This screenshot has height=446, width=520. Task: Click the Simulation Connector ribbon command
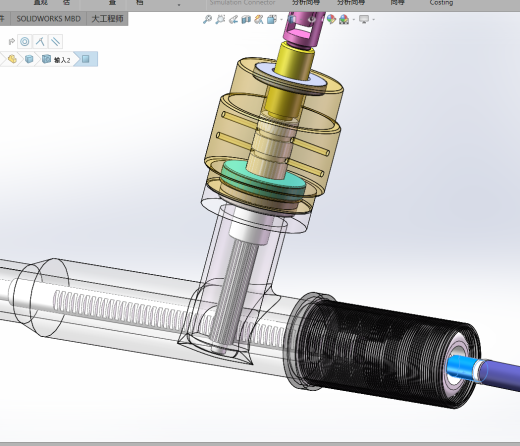click(x=242, y=3)
